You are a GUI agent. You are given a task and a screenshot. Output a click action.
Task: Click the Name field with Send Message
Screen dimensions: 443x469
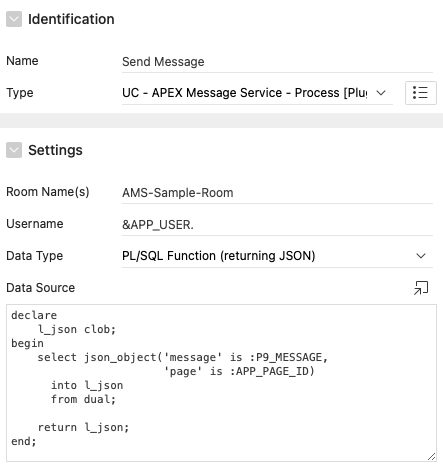pyautogui.click(x=277, y=62)
